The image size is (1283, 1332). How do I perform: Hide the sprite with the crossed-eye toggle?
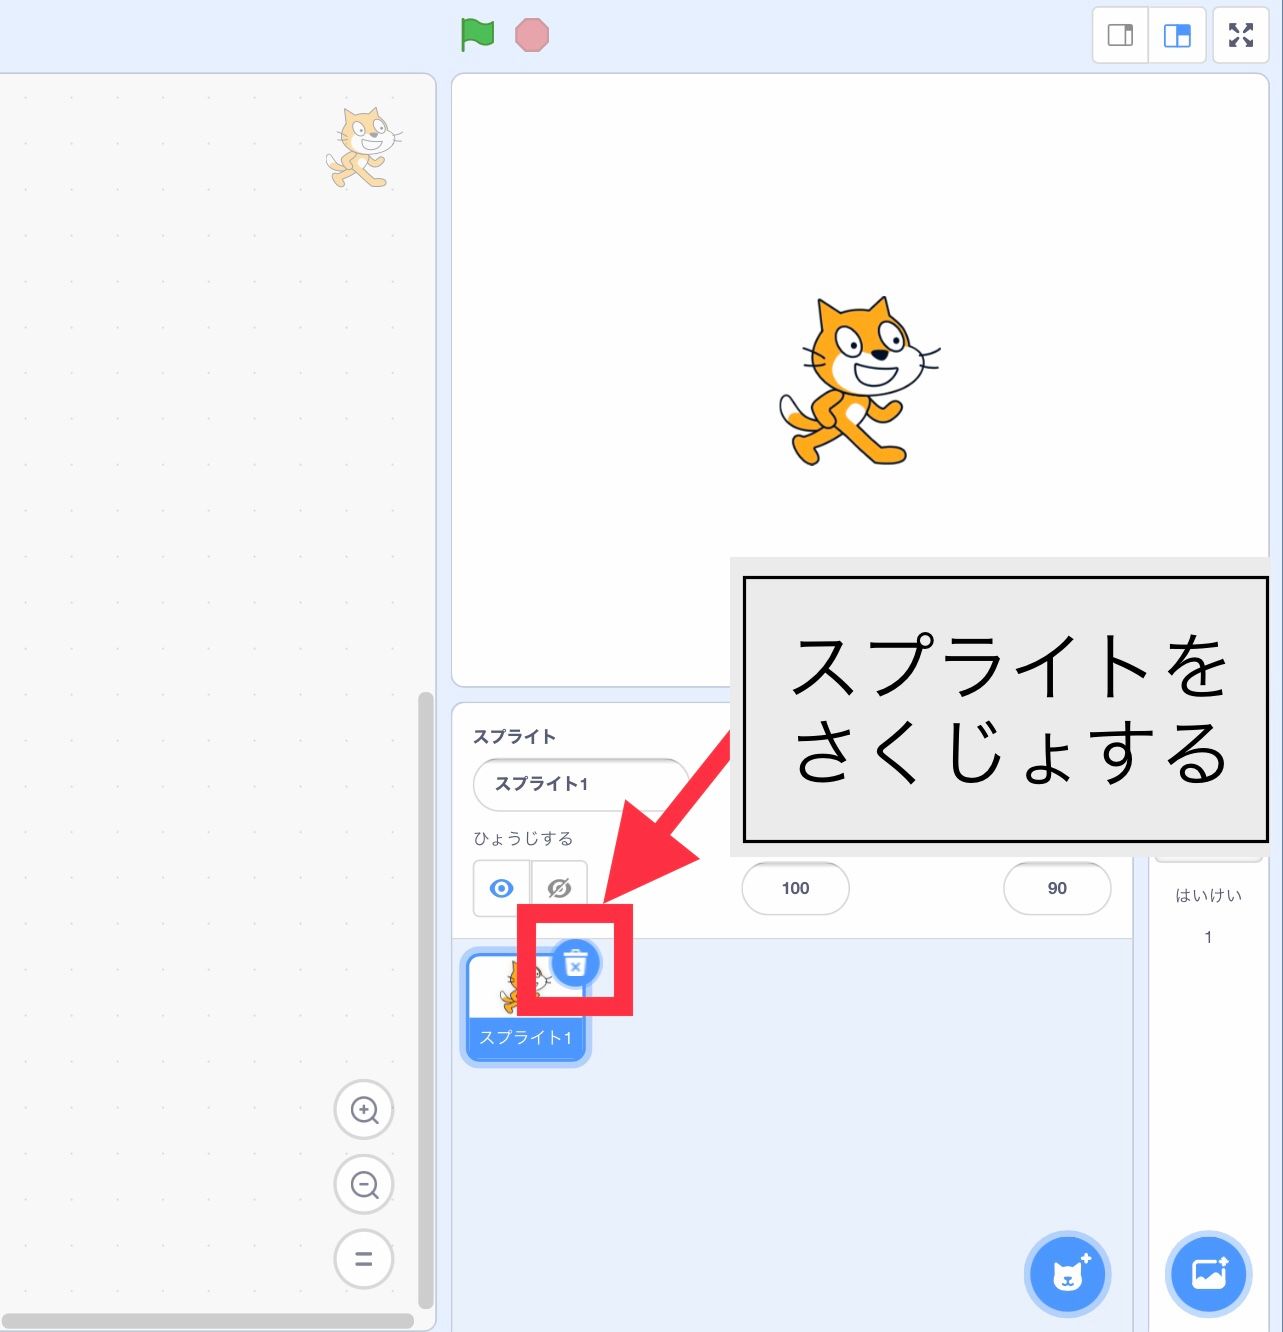[x=559, y=886]
